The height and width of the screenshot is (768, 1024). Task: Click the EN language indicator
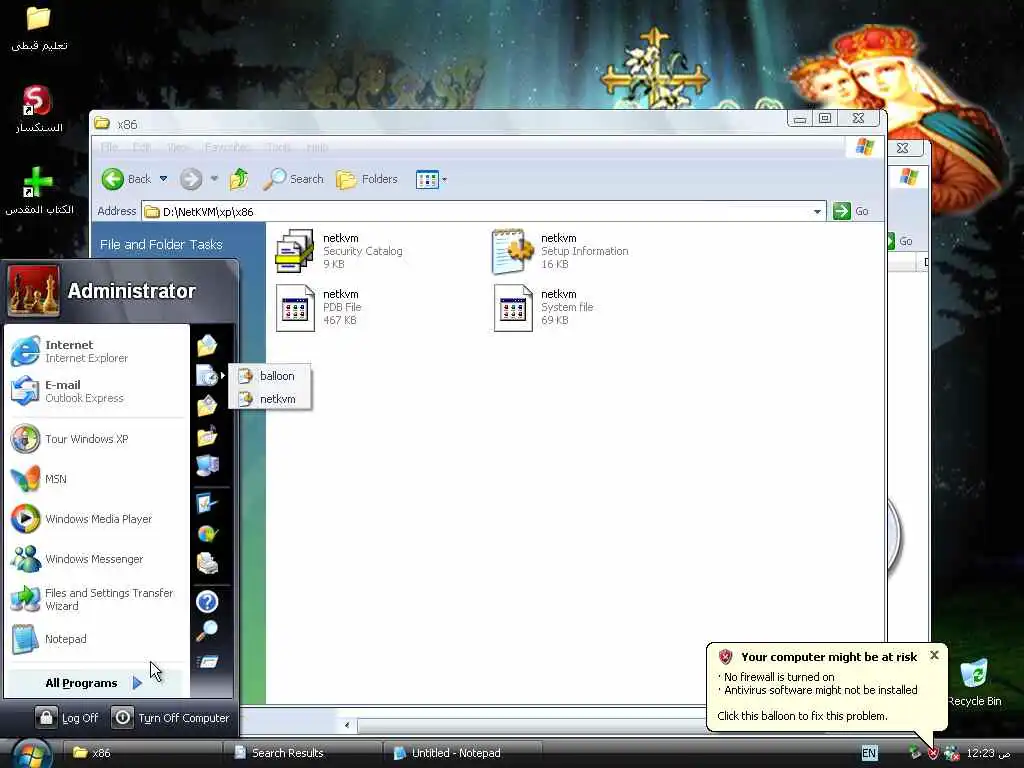tap(869, 753)
